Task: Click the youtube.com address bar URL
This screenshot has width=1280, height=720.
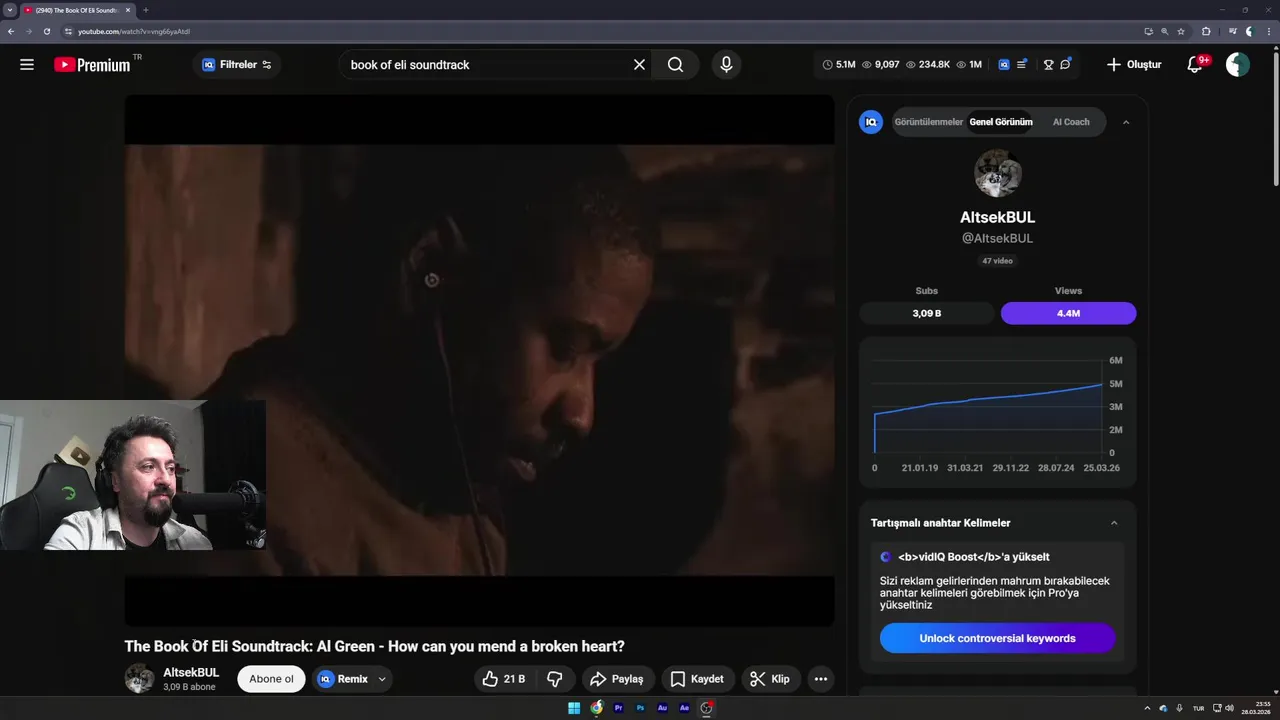Action: [134, 31]
